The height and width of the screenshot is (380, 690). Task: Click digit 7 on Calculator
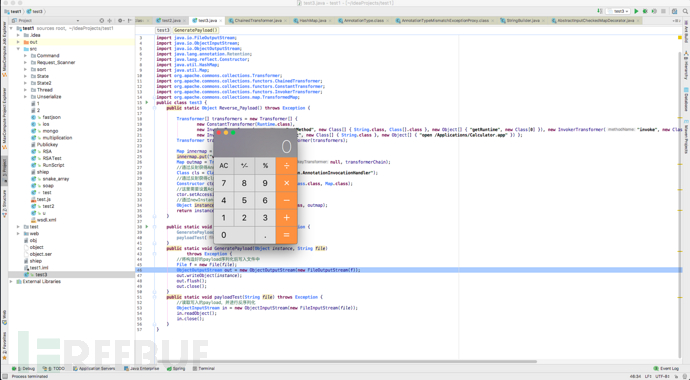tap(224, 183)
